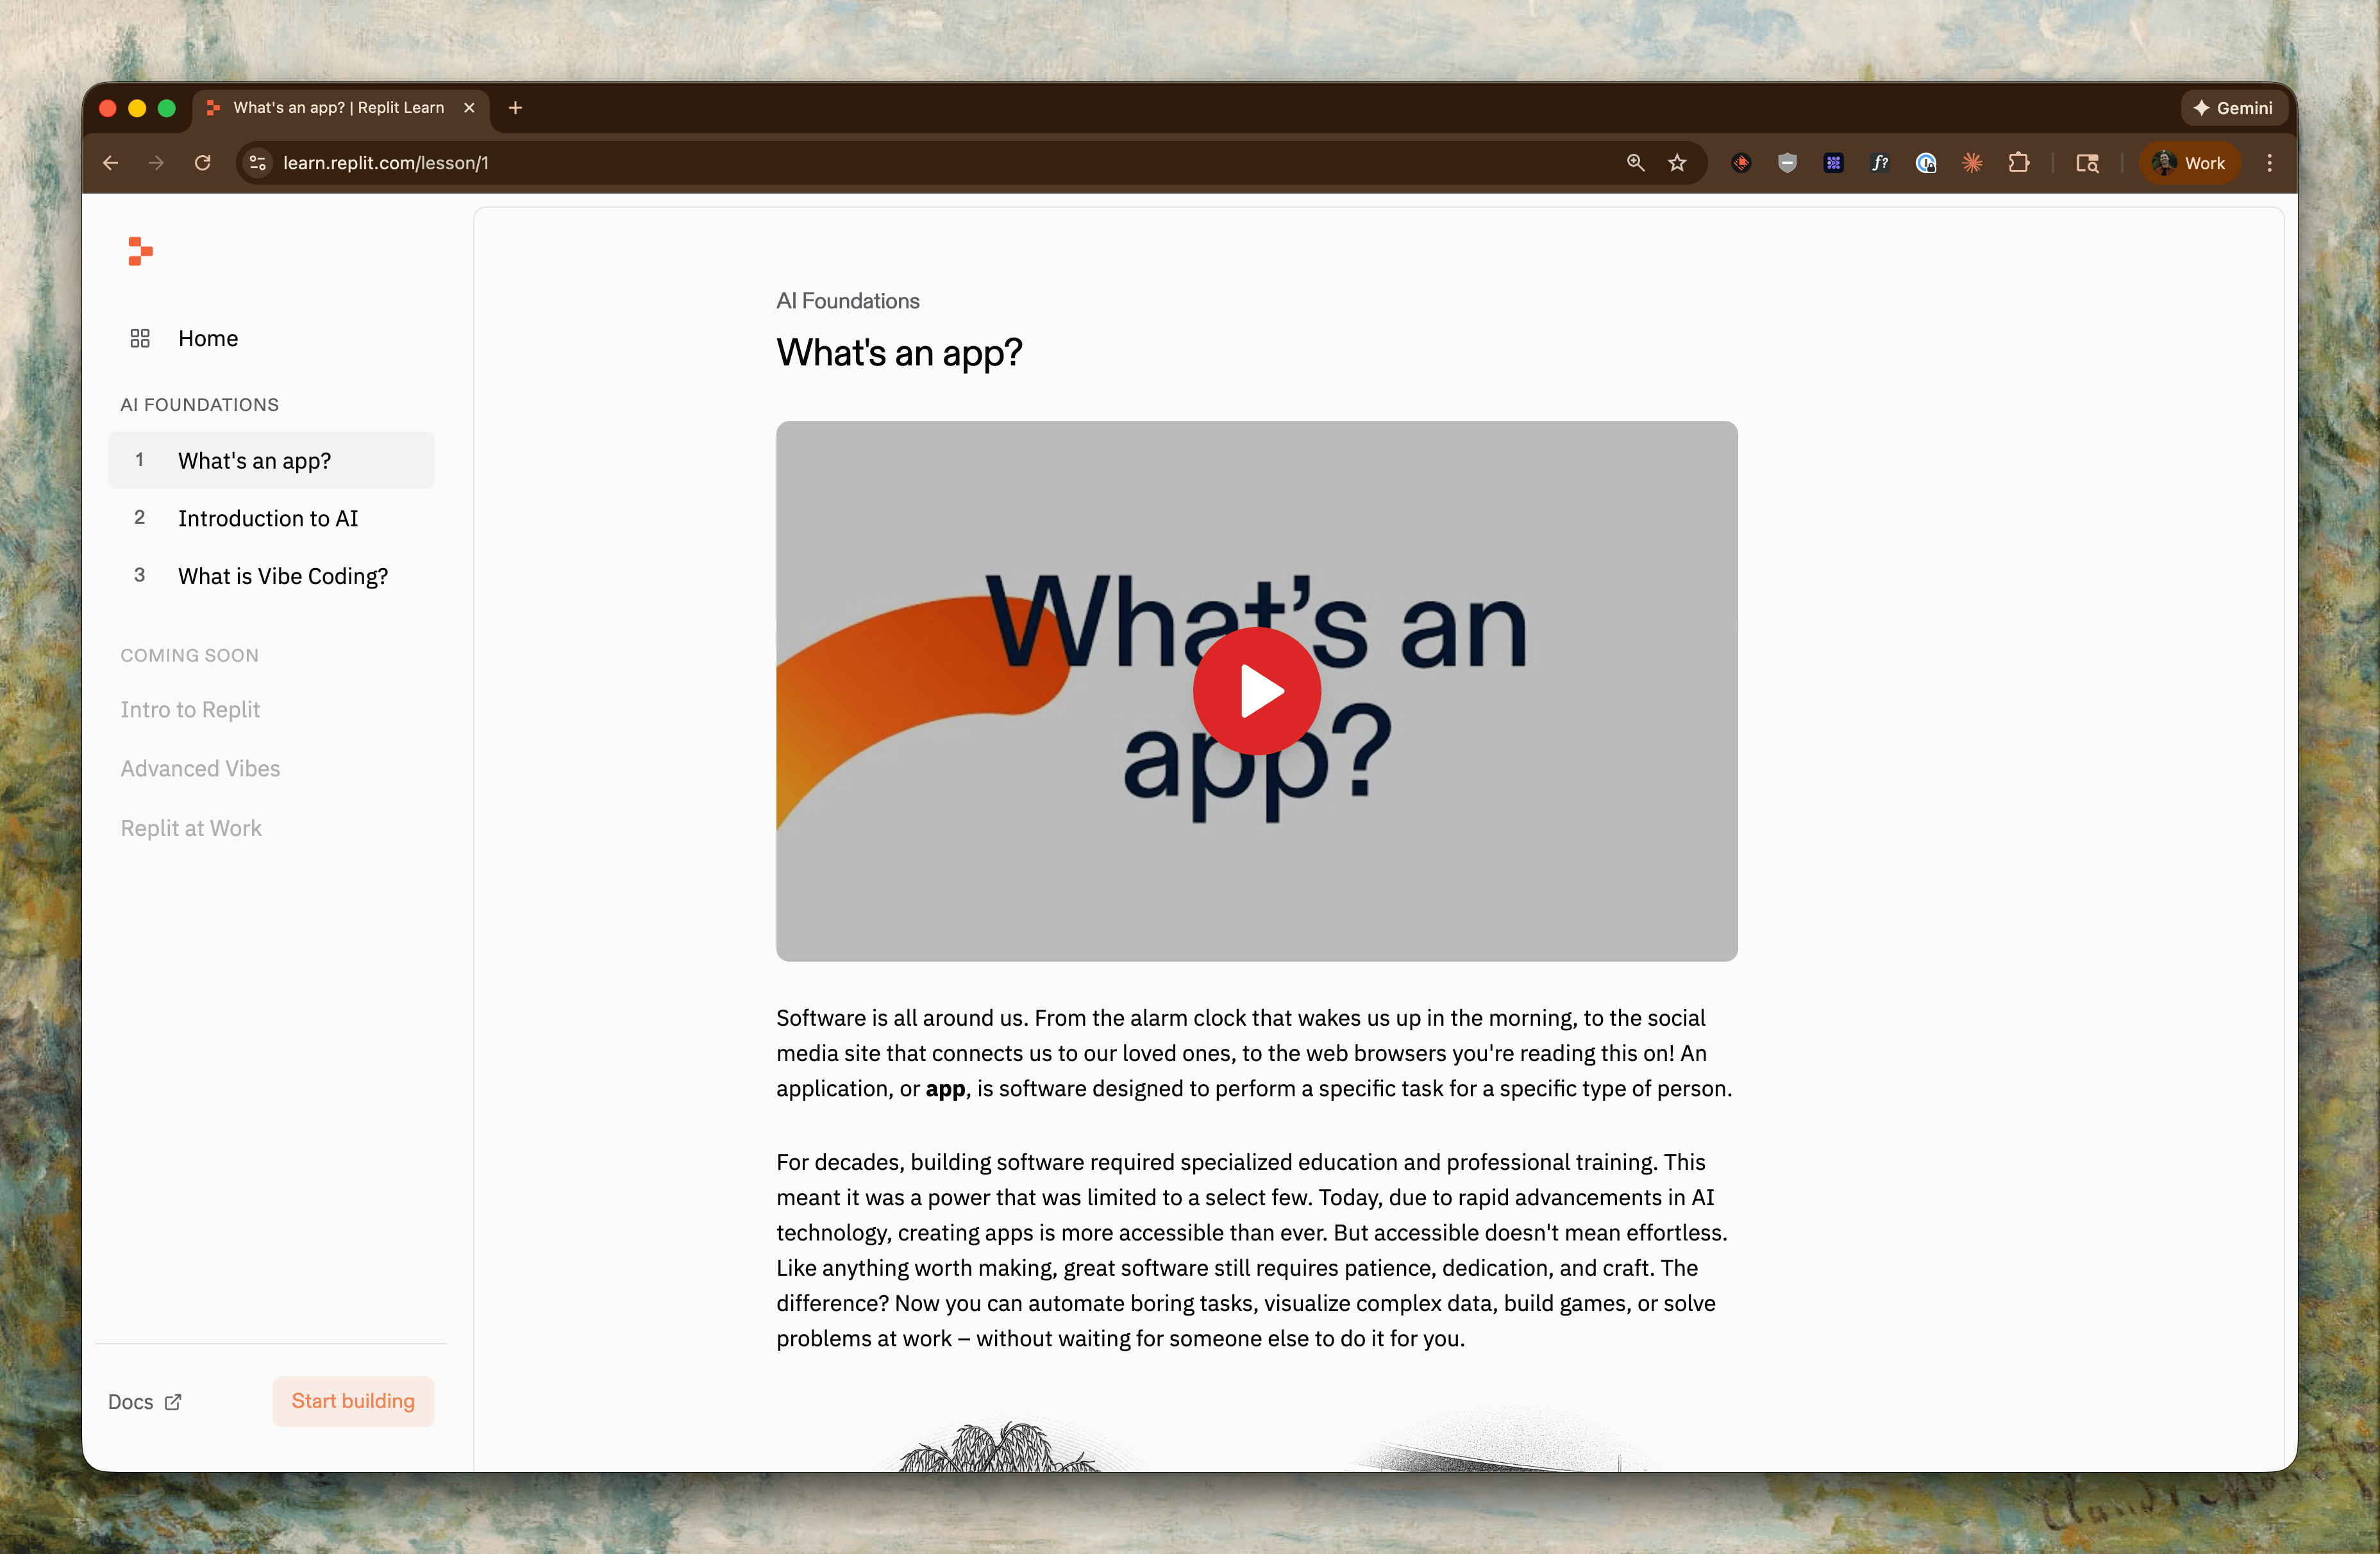Image resolution: width=2380 pixels, height=1554 pixels.
Task: Click the Replit logo in the sidebar
Action: pos(140,251)
